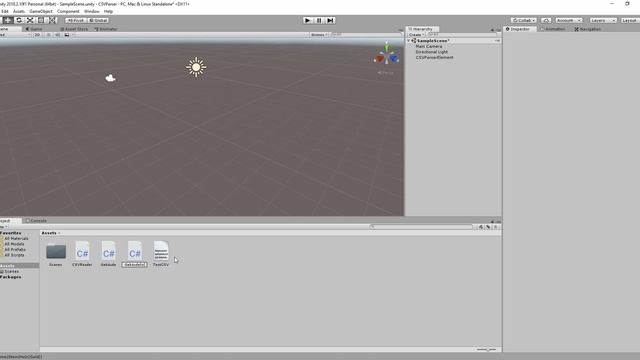Switch to the Navigation tab
The width and height of the screenshot is (640, 360).
[587, 29]
